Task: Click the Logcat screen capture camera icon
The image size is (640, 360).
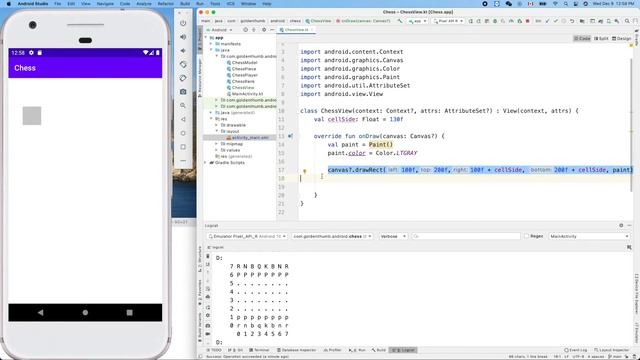Action: 208,326
